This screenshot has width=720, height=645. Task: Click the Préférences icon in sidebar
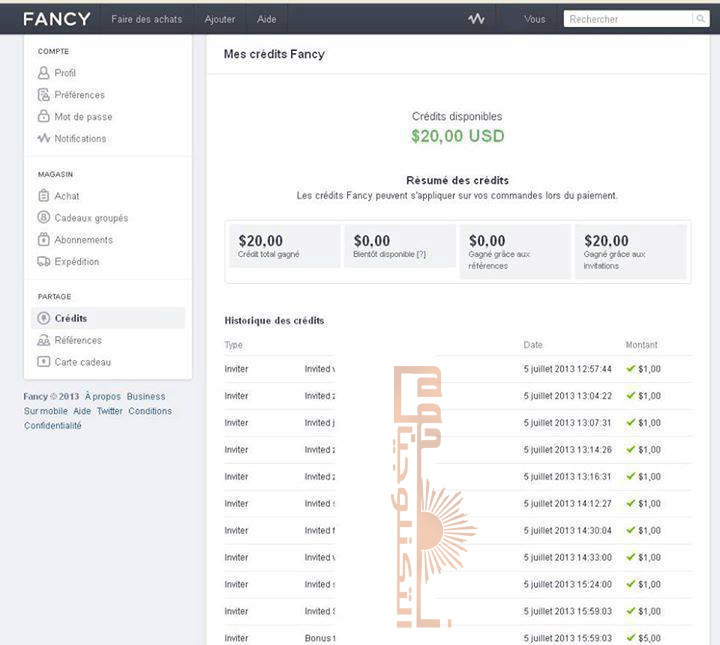pos(44,95)
